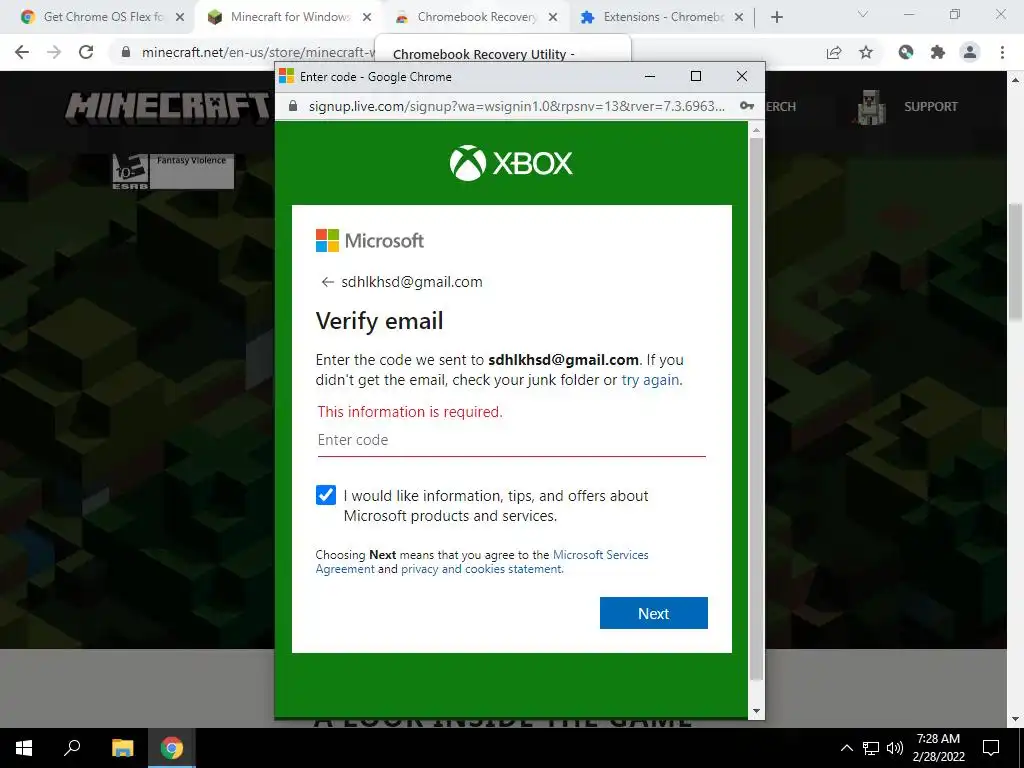The width and height of the screenshot is (1024, 768).
Task: Open Microsoft Services Agreement link
Action: coord(482,562)
